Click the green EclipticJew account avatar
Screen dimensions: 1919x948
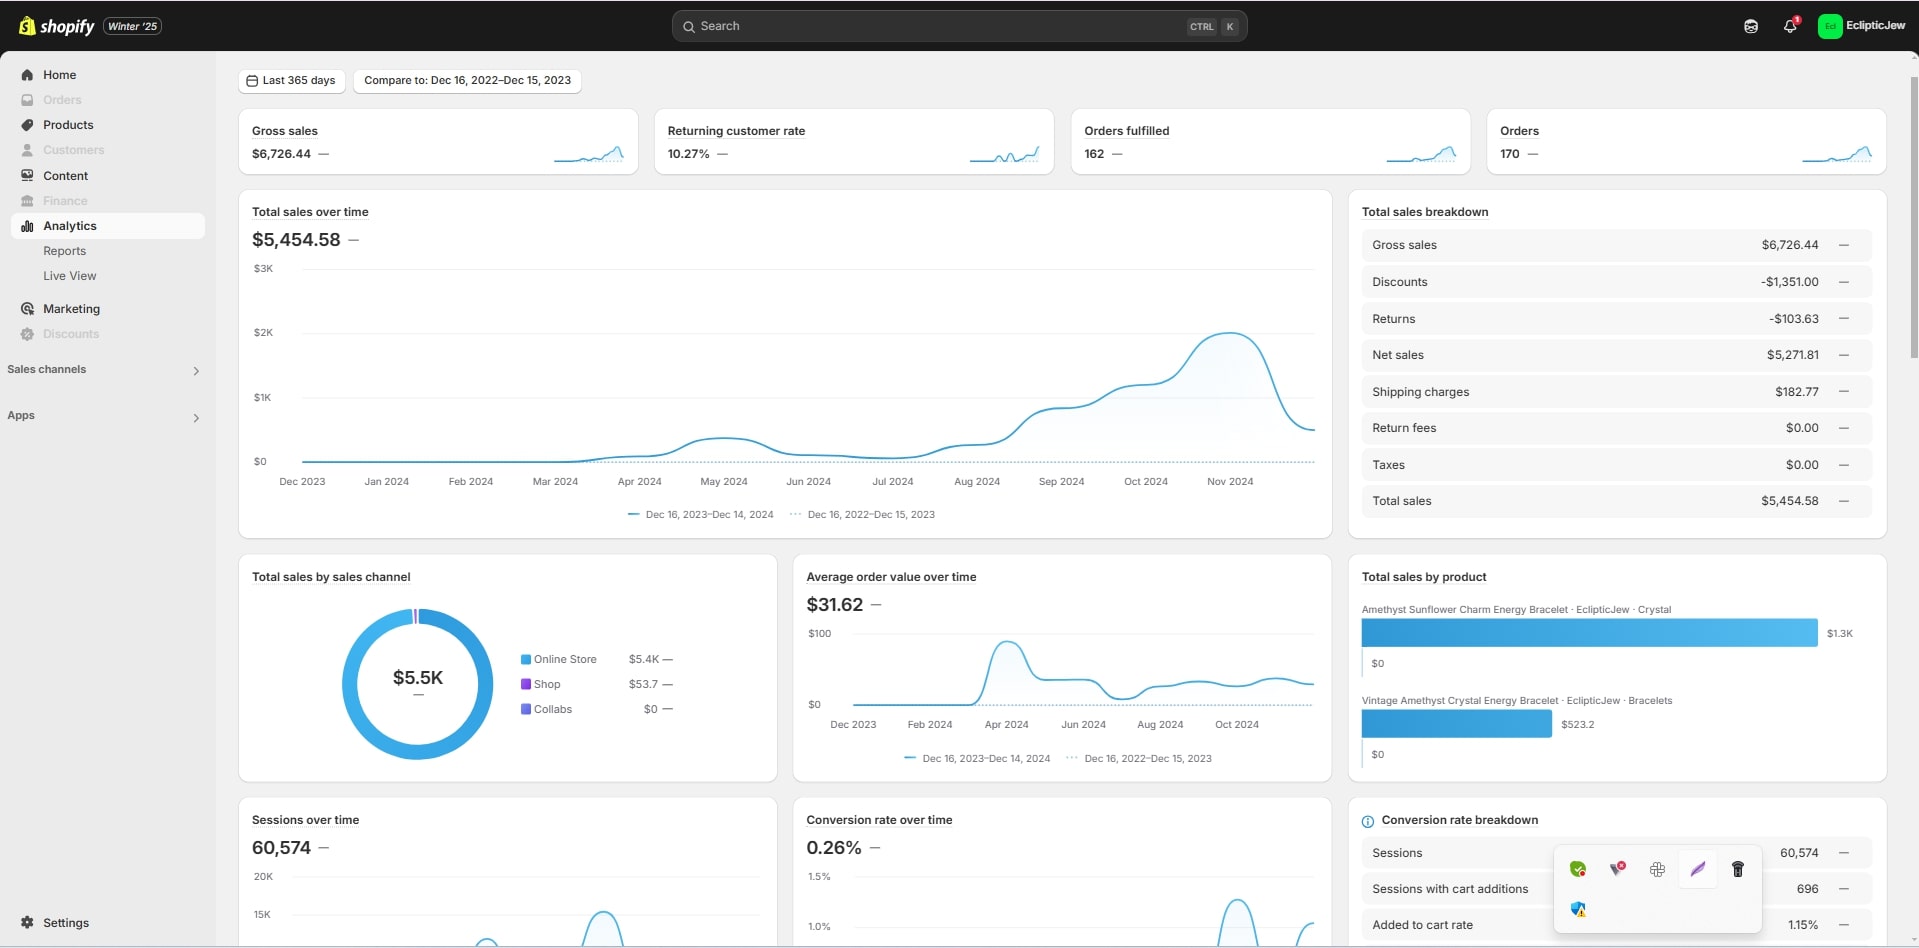(1829, 26)
